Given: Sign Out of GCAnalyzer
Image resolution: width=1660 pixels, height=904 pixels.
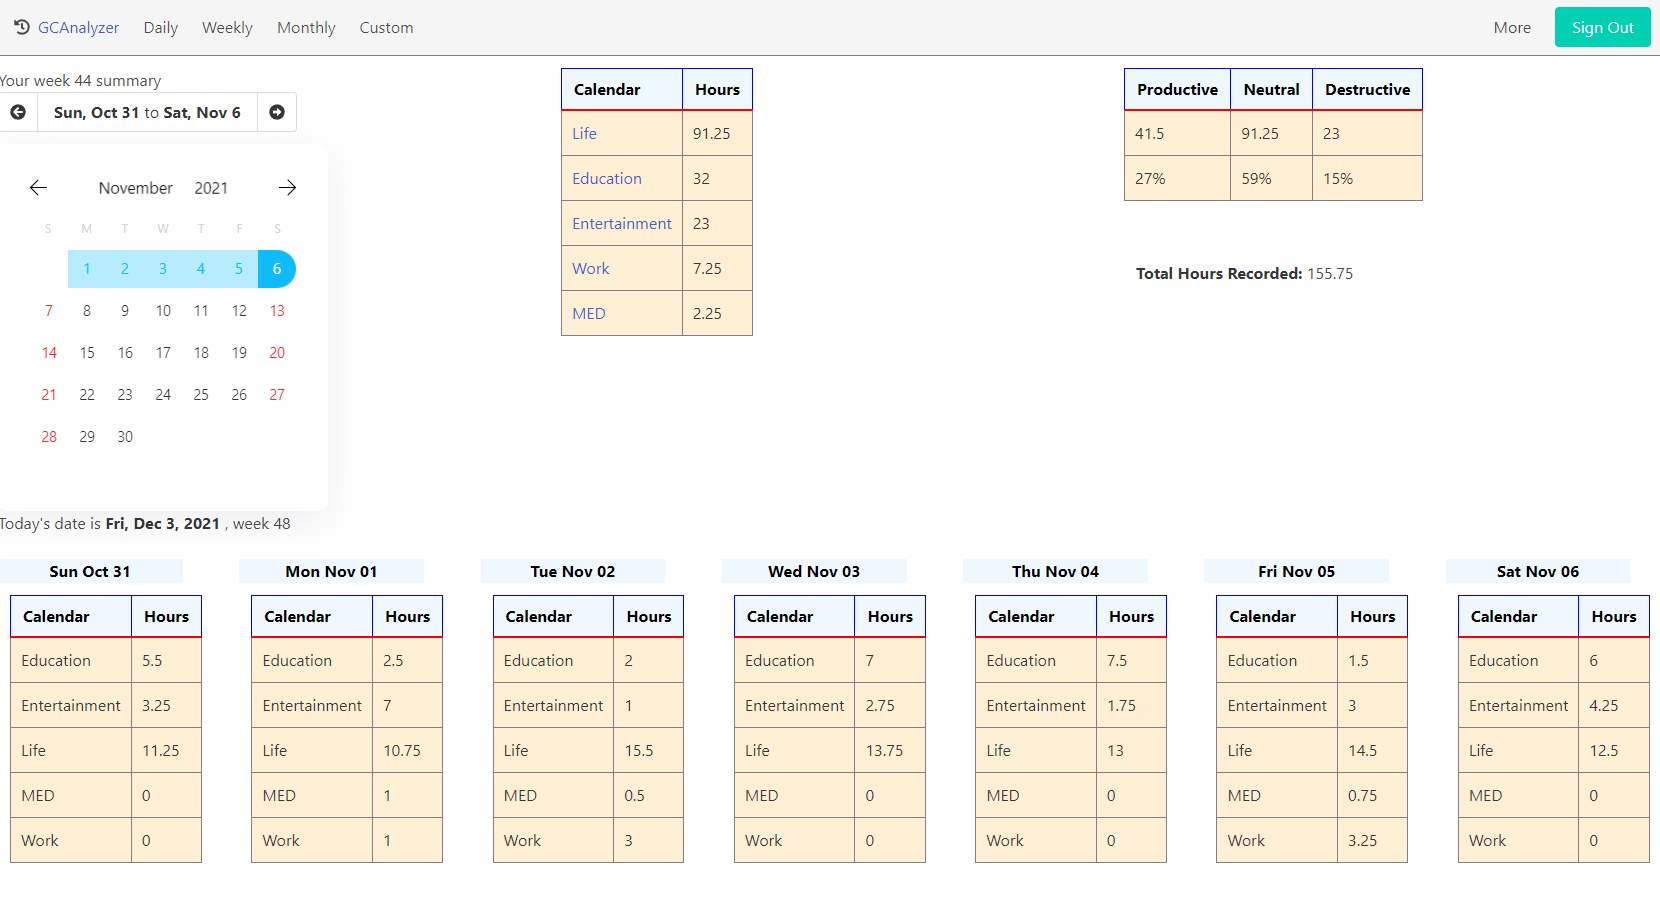Looking at the screenshot, I should pyautogui.click(x=1602, y=27).
